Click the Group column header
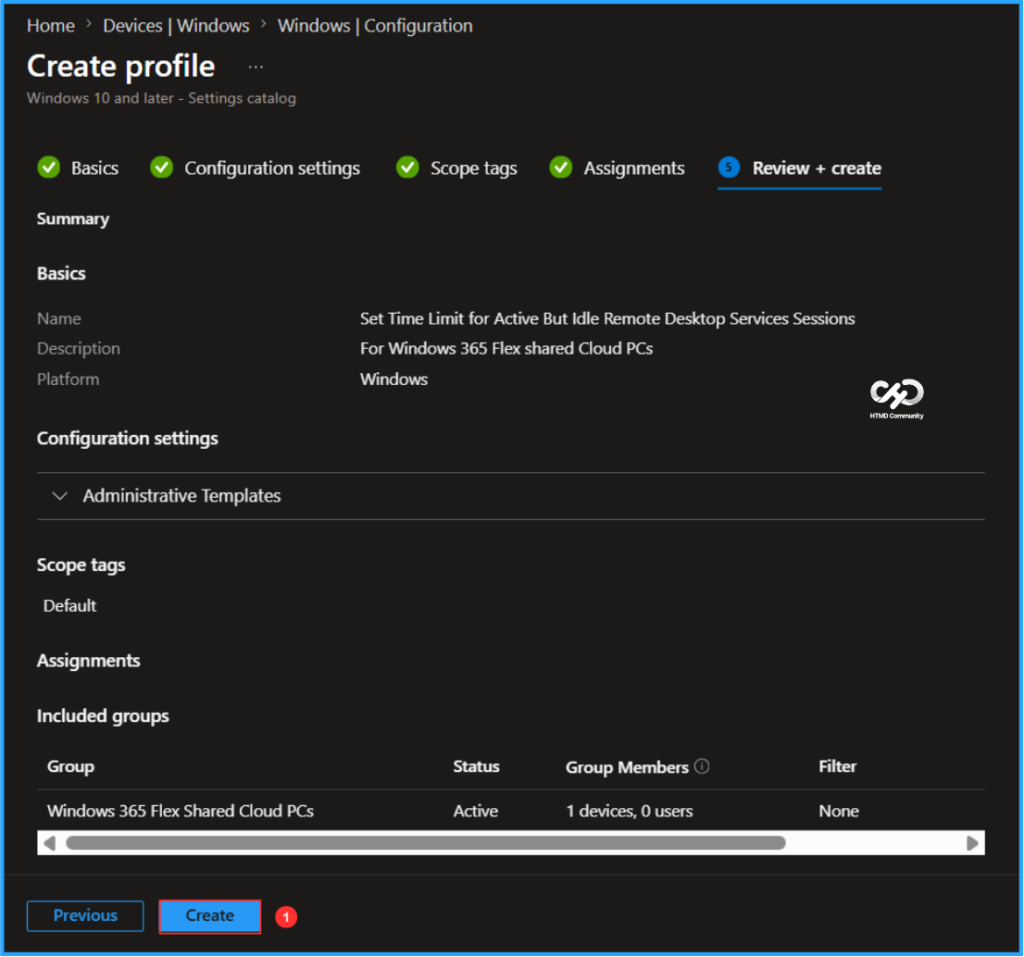Image resolution: width=1024 pixels, height=957 pixels. (71, 766)
